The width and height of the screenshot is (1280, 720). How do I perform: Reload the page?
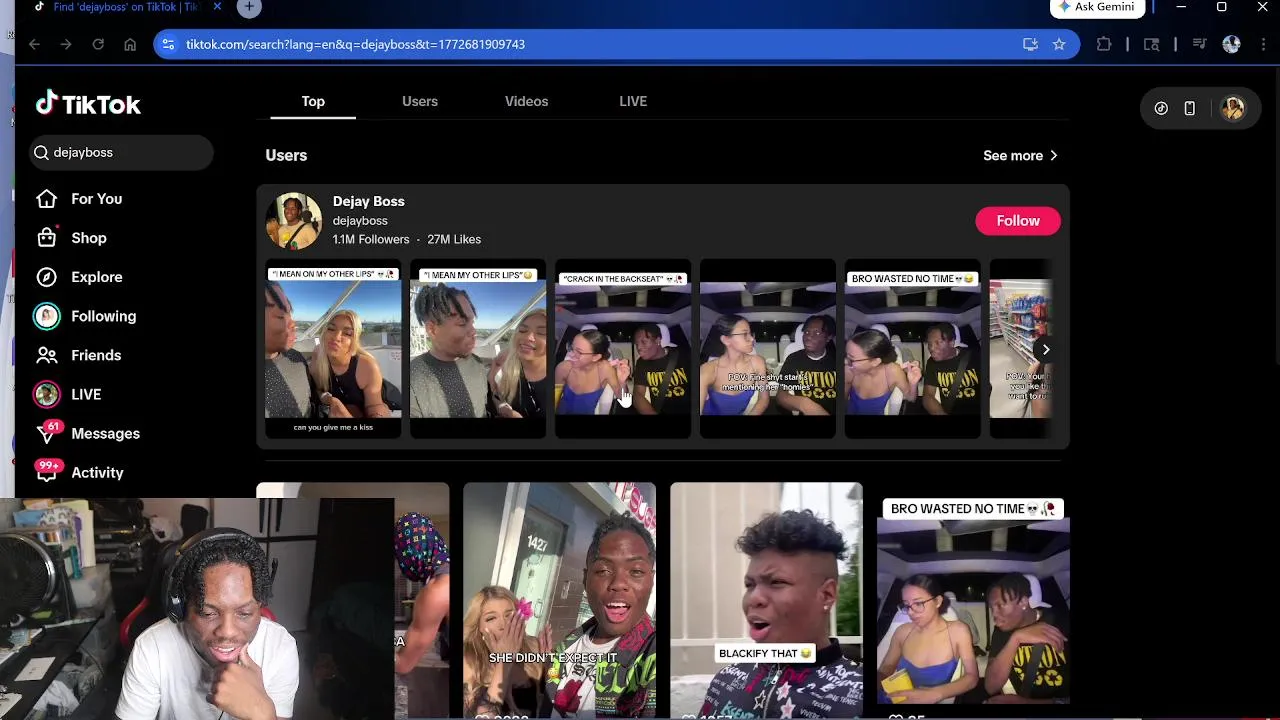98,44
